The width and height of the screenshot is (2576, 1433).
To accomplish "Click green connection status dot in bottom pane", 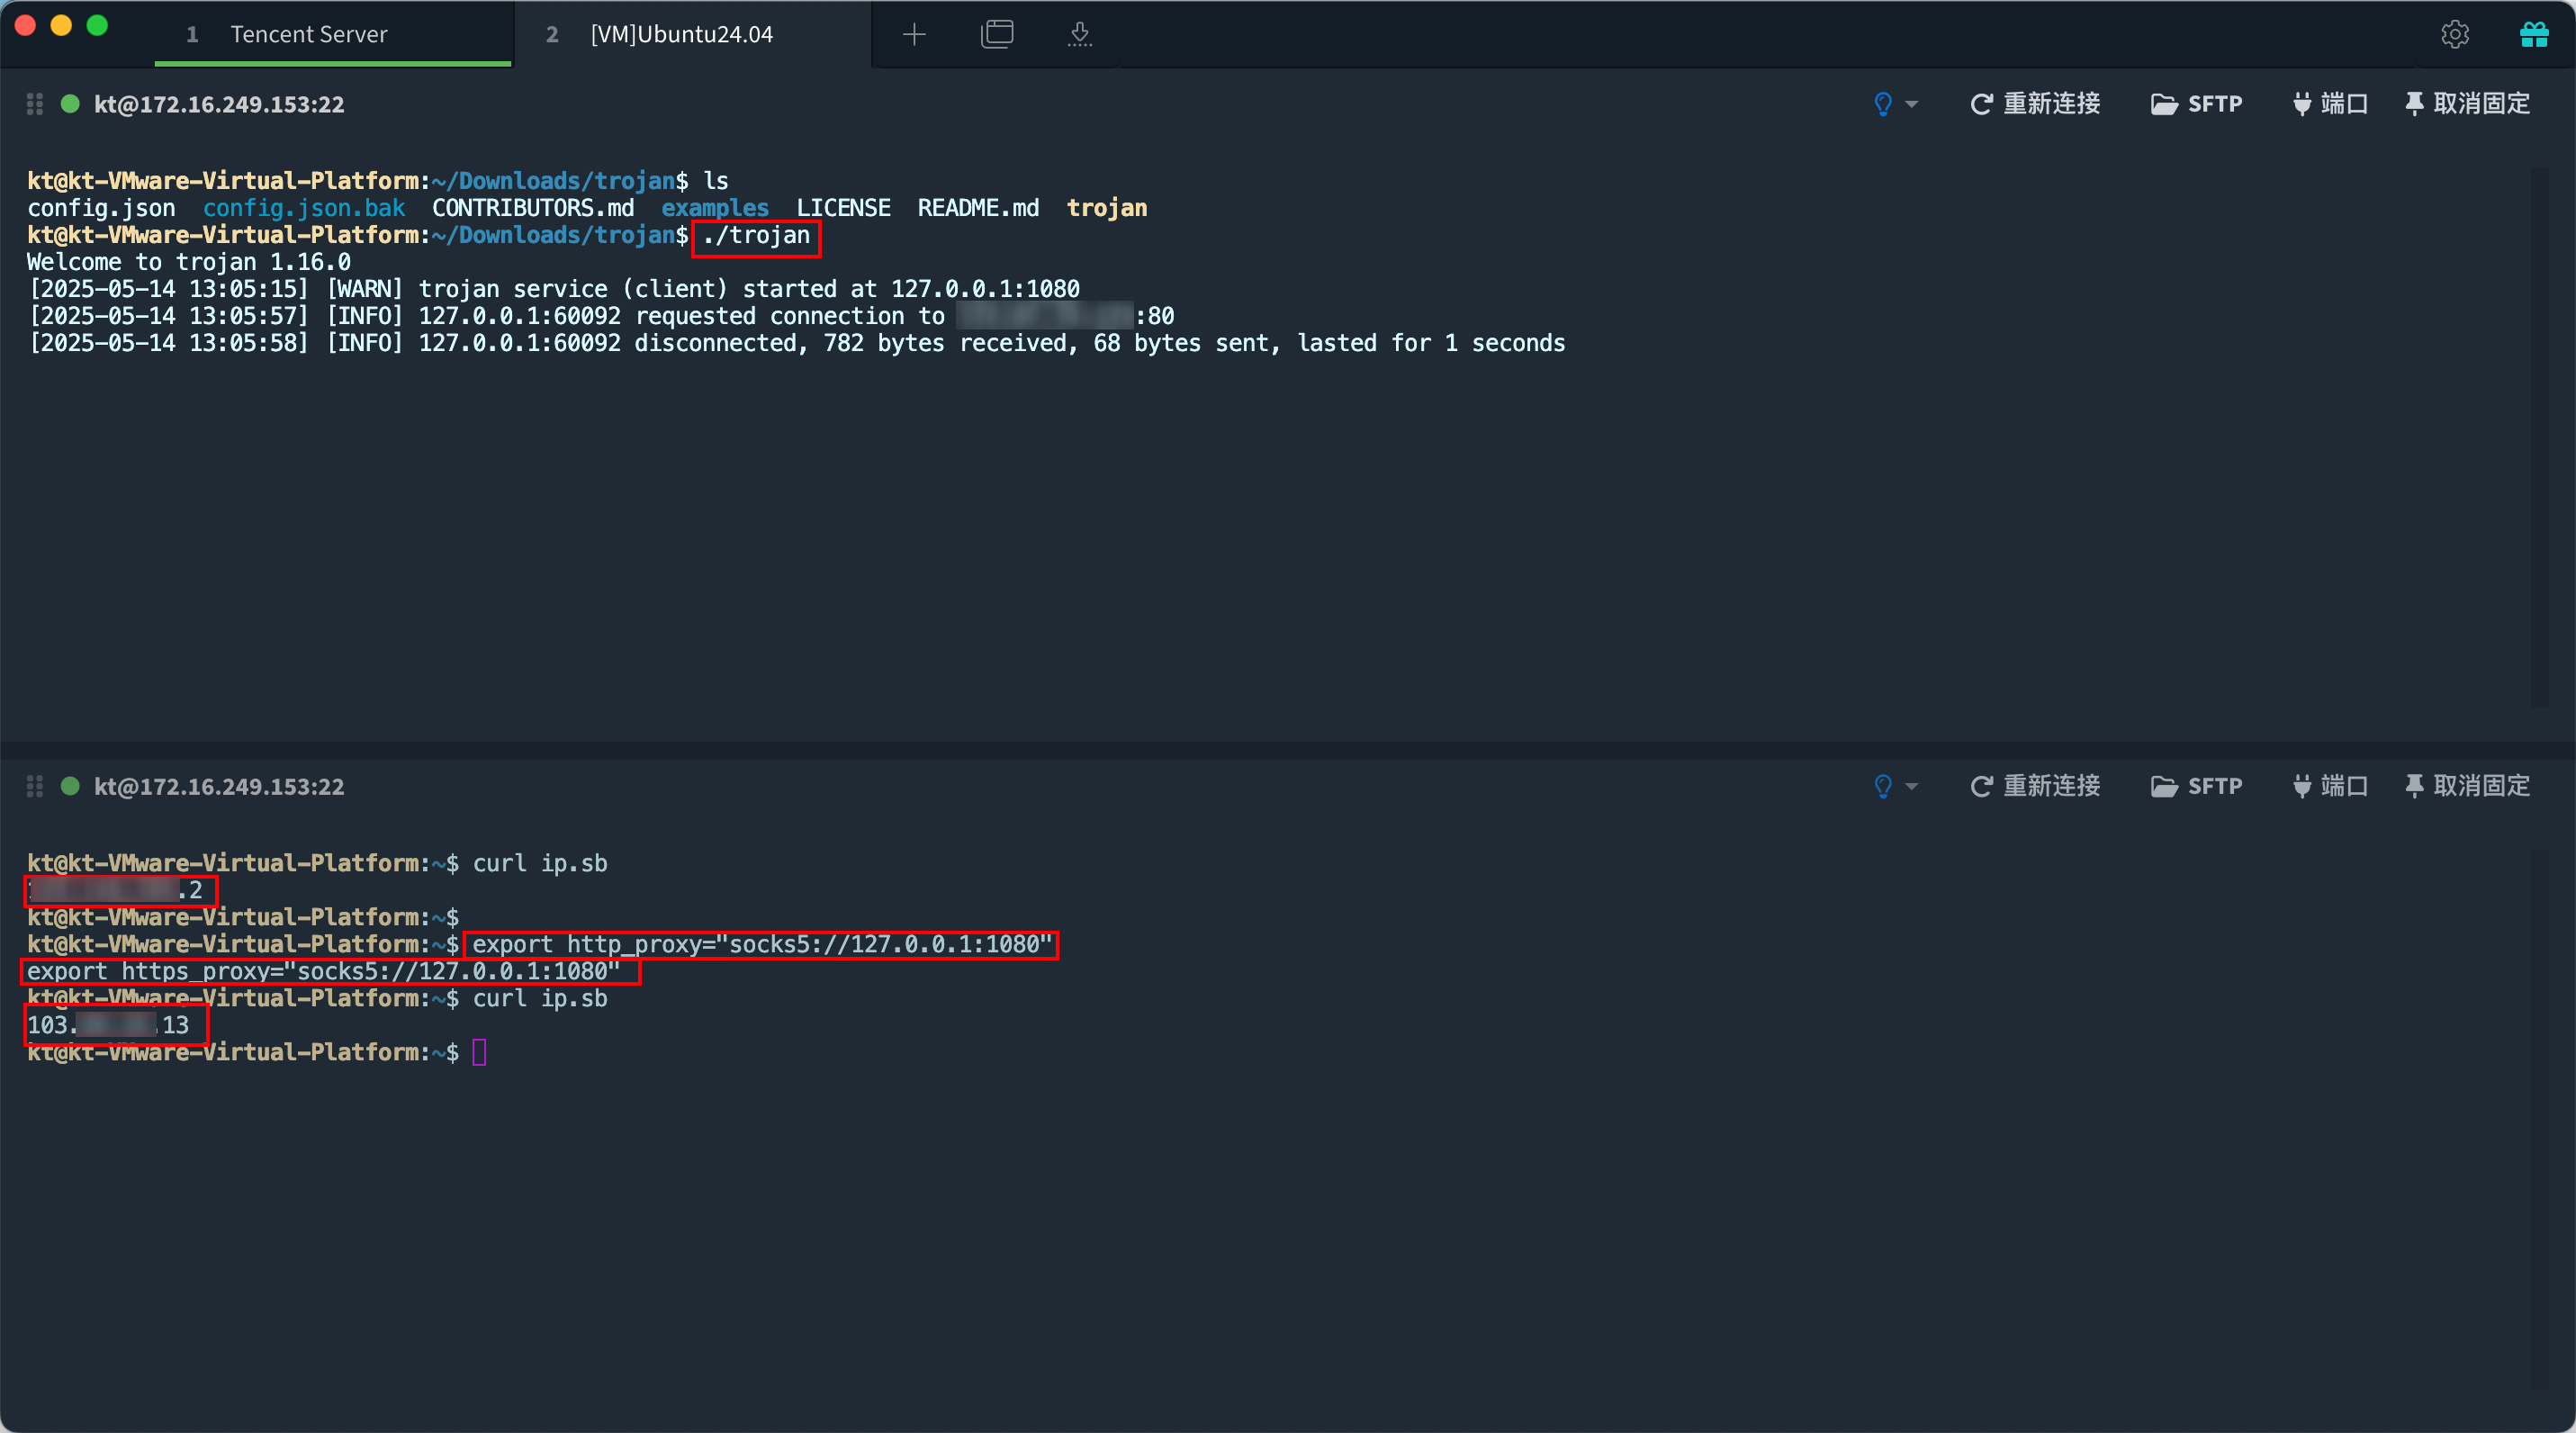I will click(x=70, y=785).
